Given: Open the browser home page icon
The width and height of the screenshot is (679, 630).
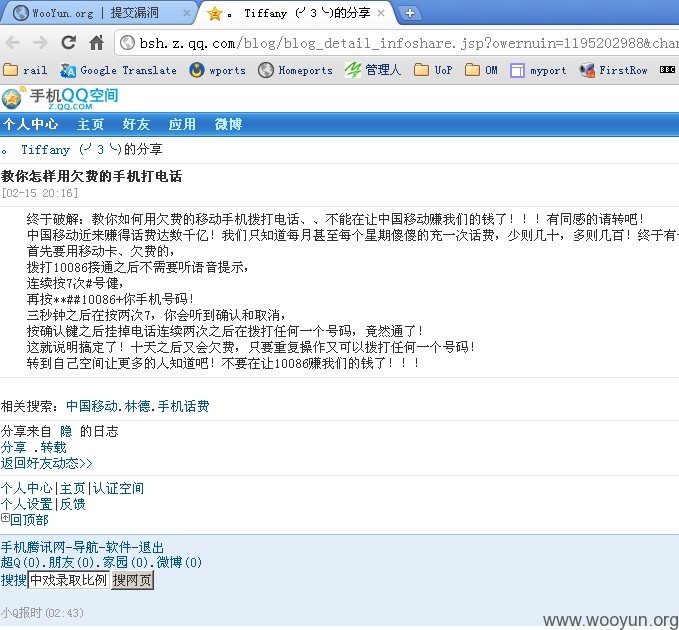Looking at the screenshot, I should click(97, 42).
